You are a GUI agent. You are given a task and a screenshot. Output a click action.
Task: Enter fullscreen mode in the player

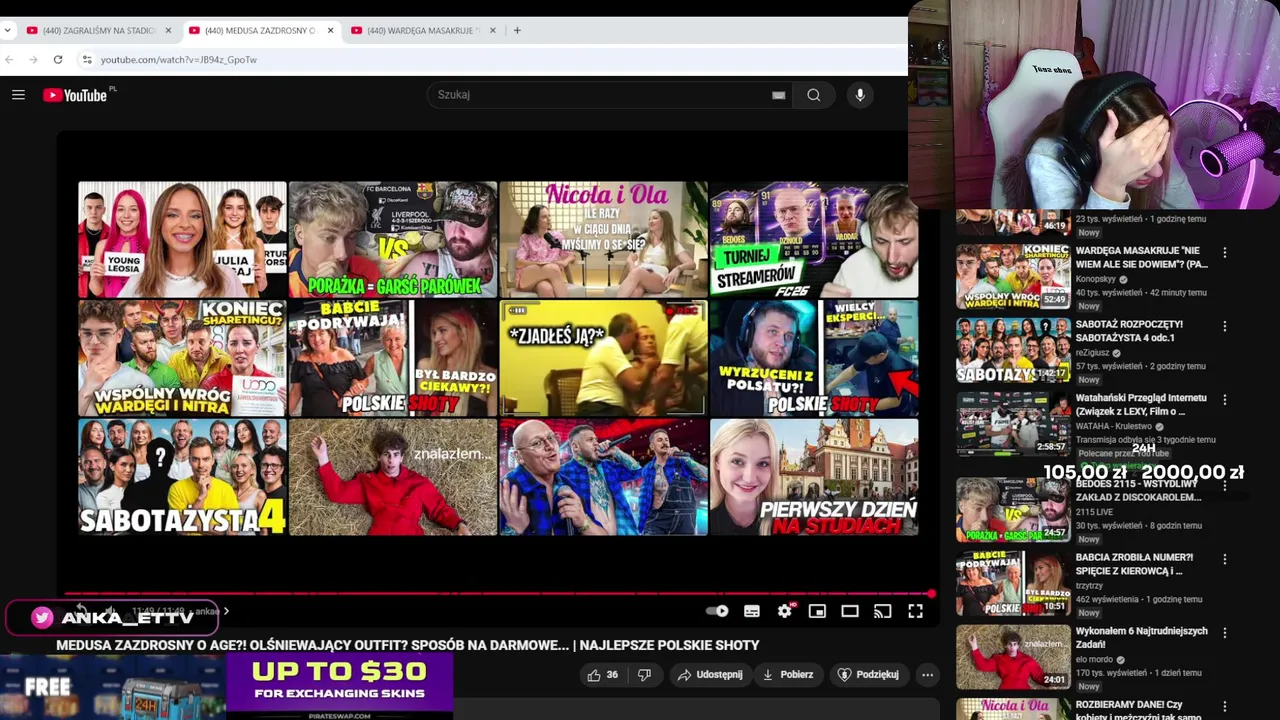(x=915, y=611)
